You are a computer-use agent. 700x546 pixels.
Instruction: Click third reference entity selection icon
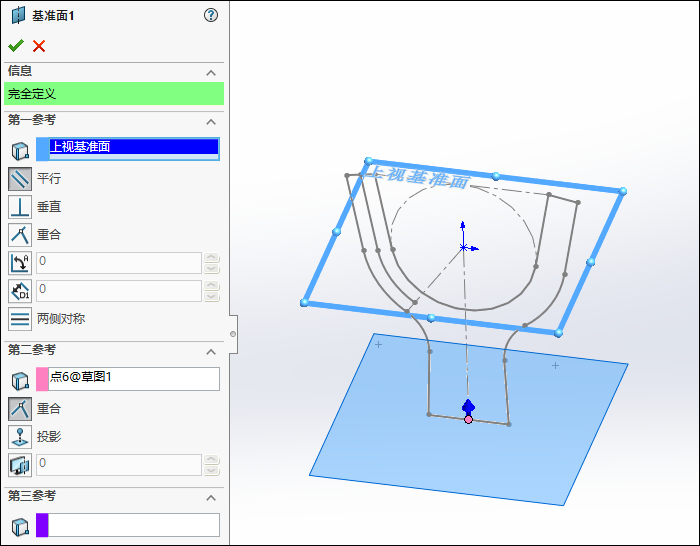(20, 527)
